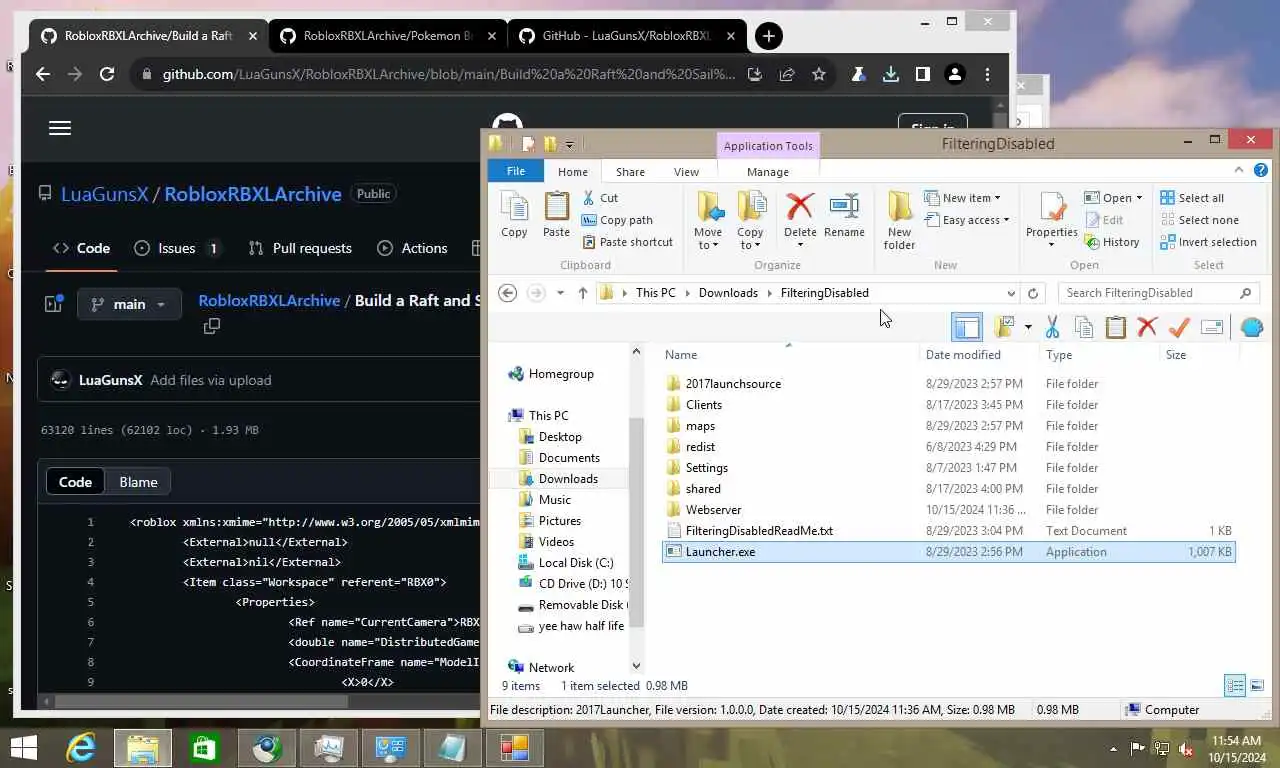Viewport: 1280px width, 768px height.
Task: Click Copy path in Clipboard group
Action: [616, 220]
